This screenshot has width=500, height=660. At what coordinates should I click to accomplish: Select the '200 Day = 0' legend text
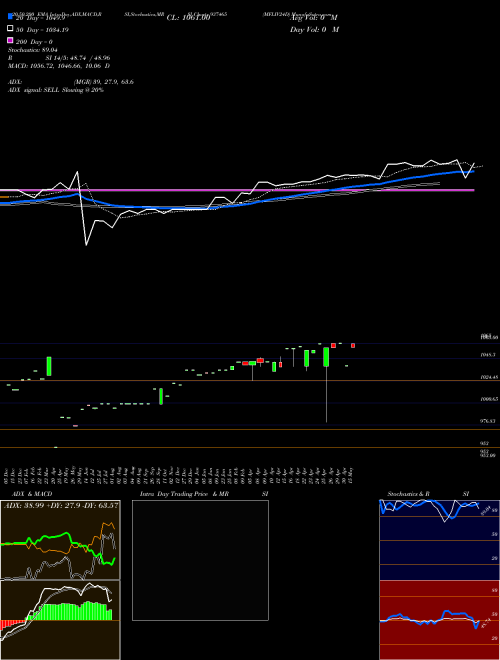tap(34, 42)
